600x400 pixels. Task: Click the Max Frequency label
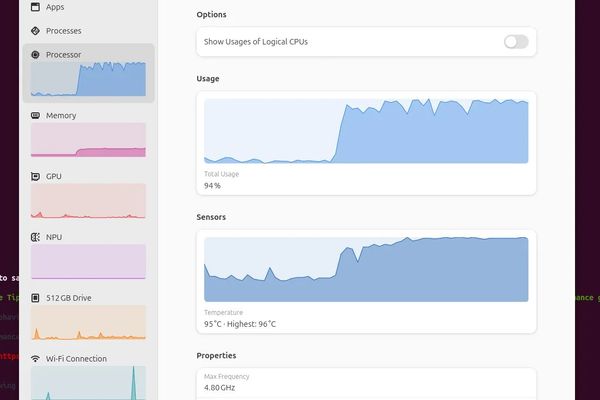tap(227, 376)
